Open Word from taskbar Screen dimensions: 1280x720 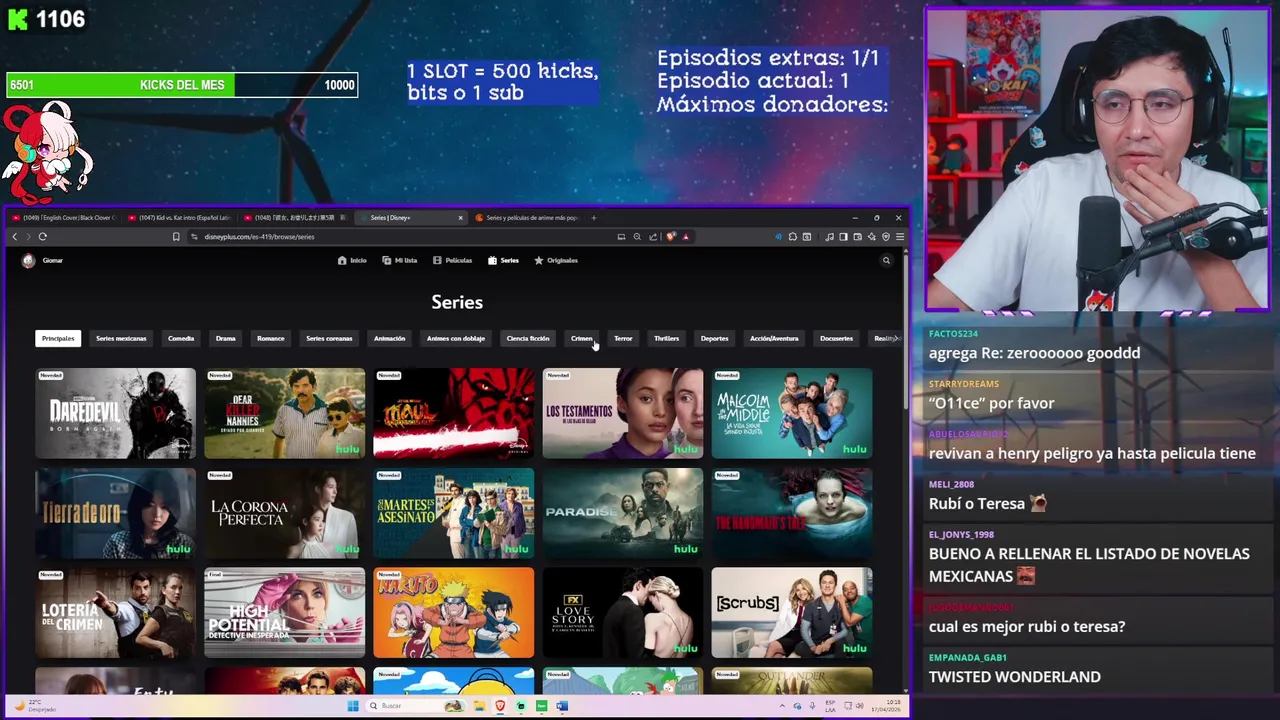point(561,706)
